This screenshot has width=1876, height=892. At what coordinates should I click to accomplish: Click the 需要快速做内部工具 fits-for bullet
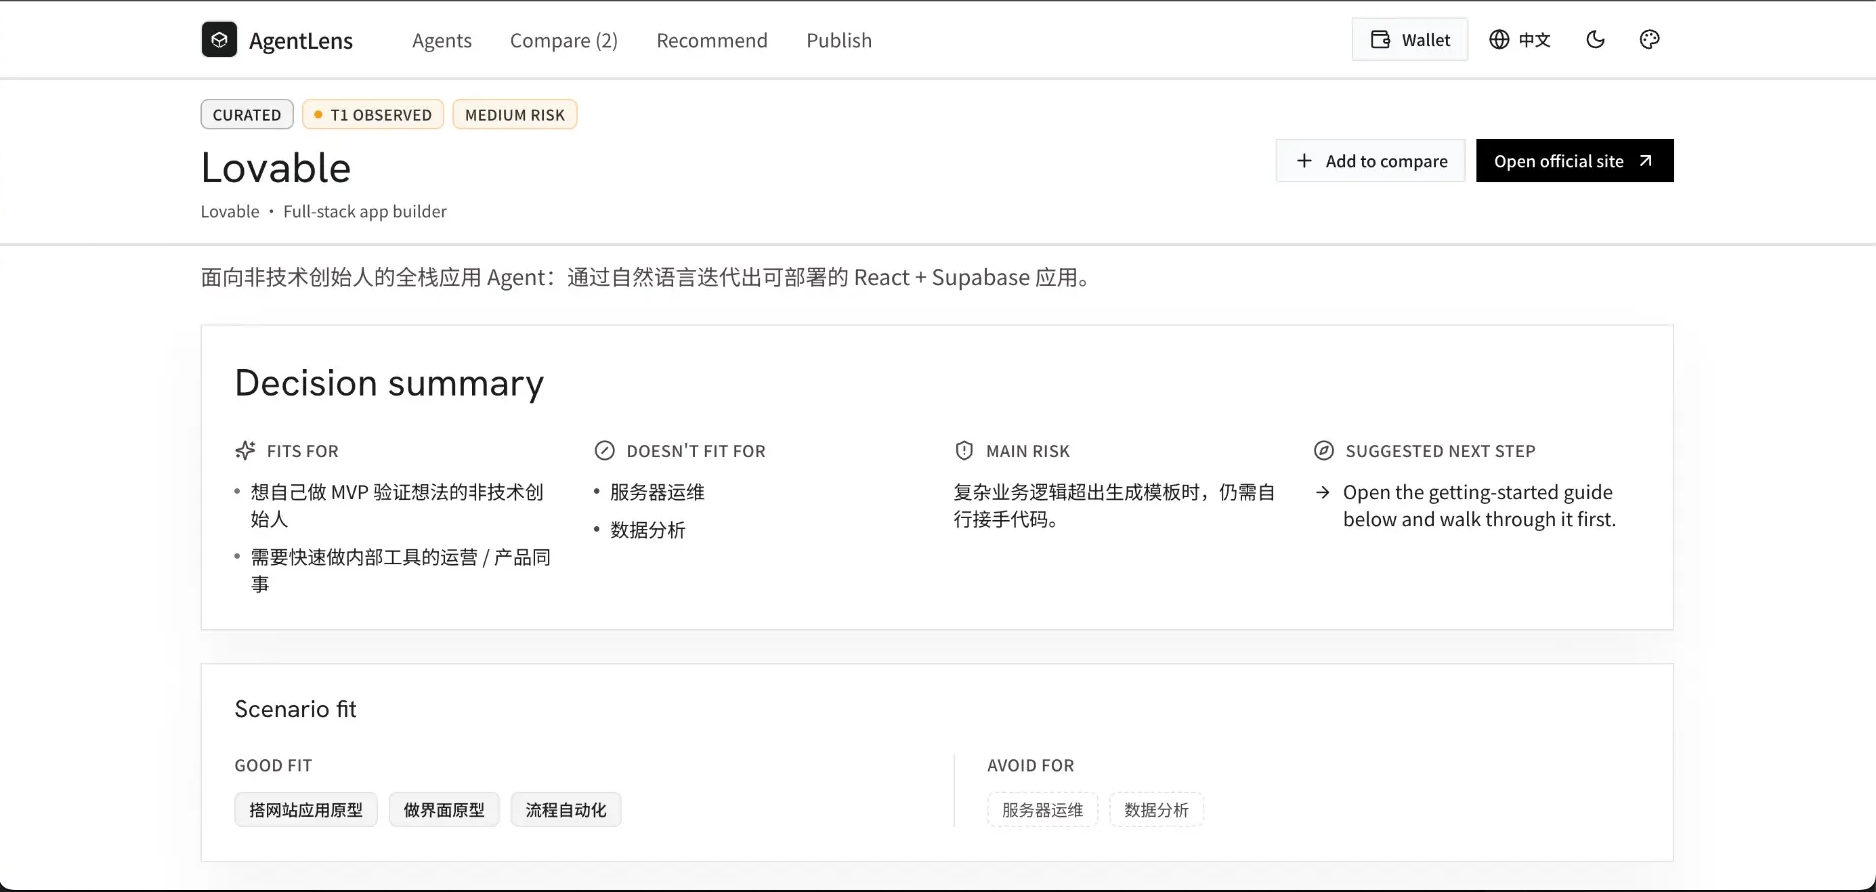(x=401, y=571)
